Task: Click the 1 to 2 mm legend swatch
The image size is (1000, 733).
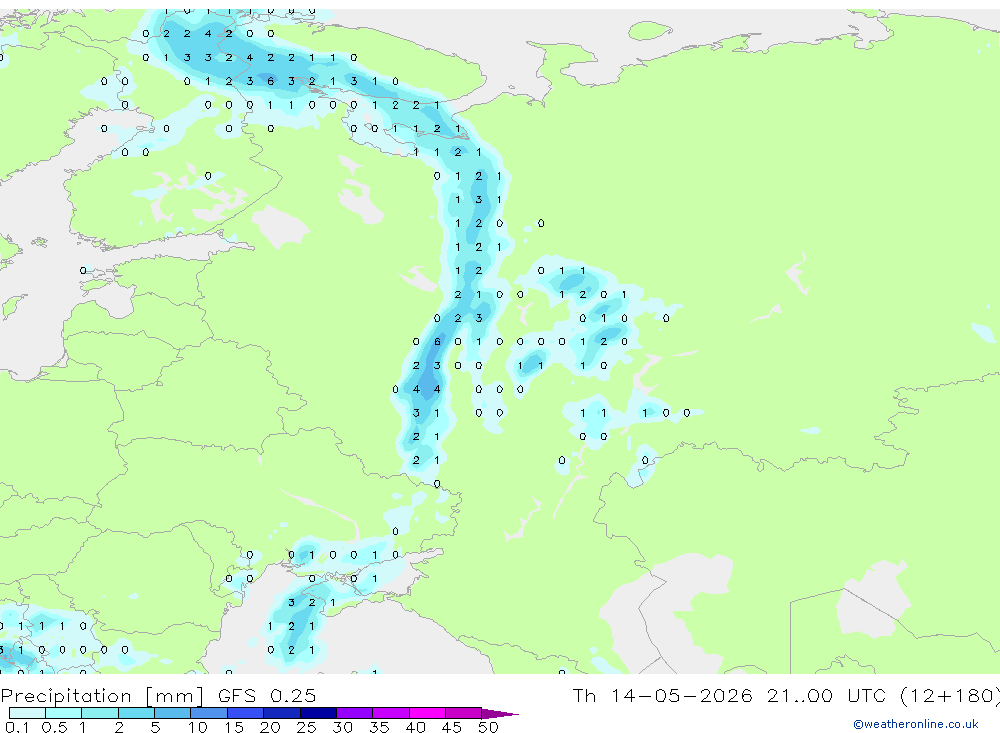Action: pyautogui.click(x=100, y=713)
